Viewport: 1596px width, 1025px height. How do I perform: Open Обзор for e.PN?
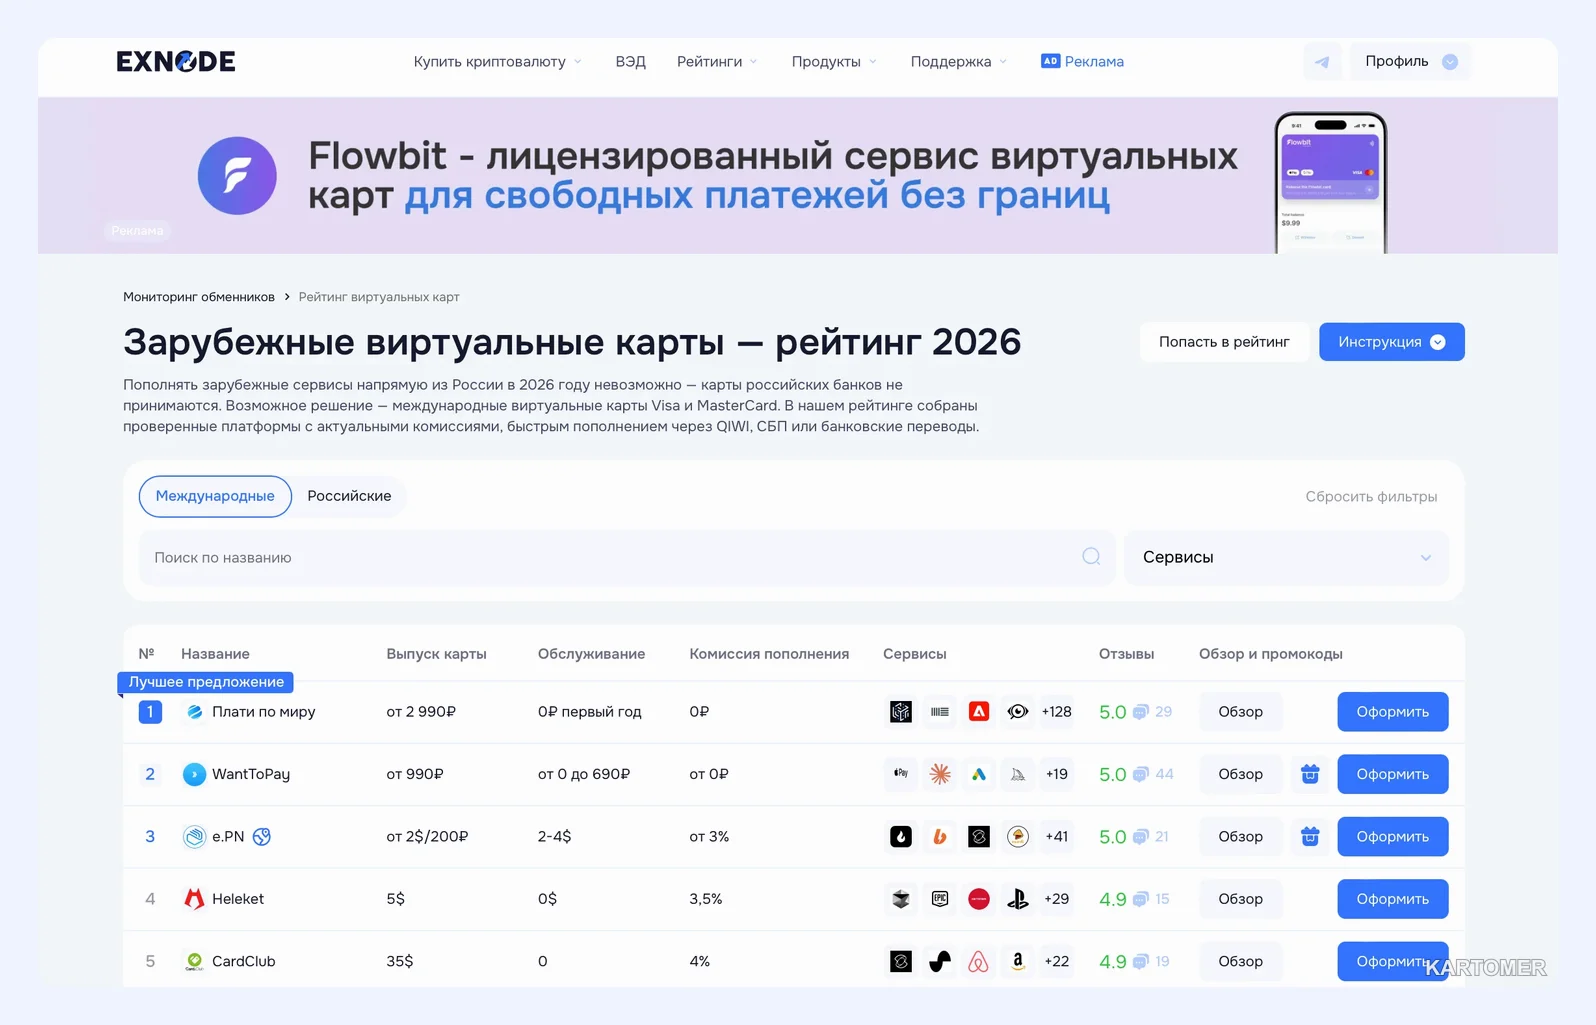tap(1240, 837)
